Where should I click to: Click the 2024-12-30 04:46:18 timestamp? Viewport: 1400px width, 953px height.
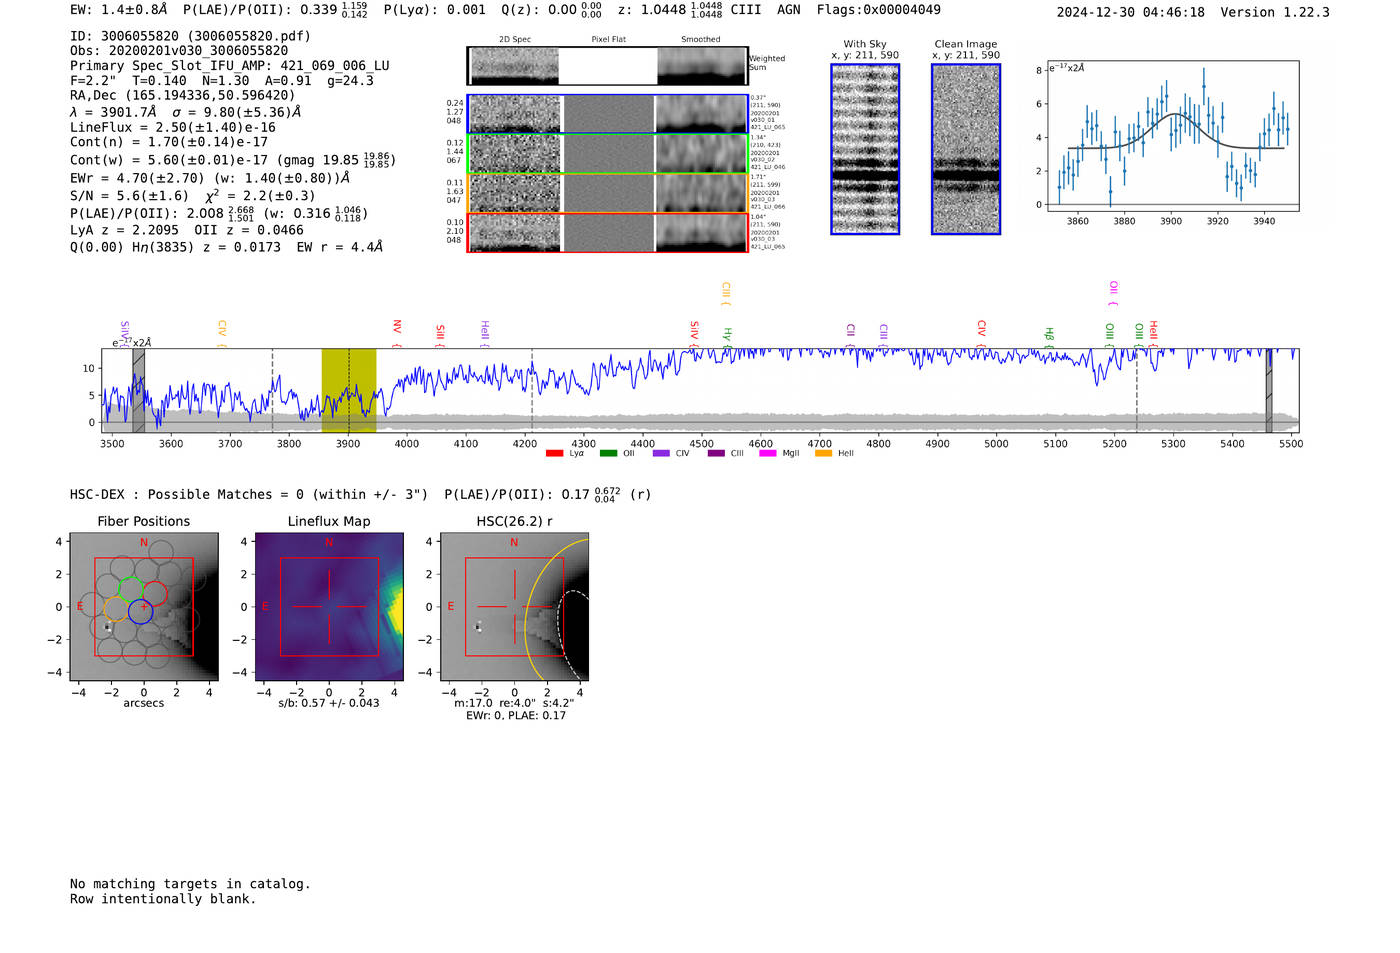coord(1131,12)
